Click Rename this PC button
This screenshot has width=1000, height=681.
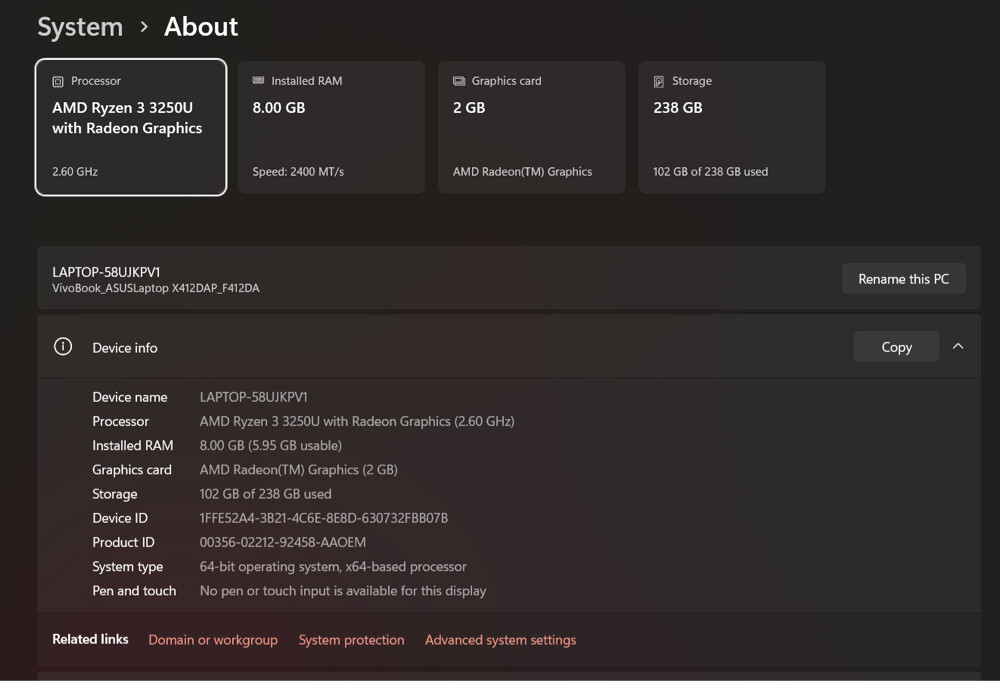tap(904, 279)
